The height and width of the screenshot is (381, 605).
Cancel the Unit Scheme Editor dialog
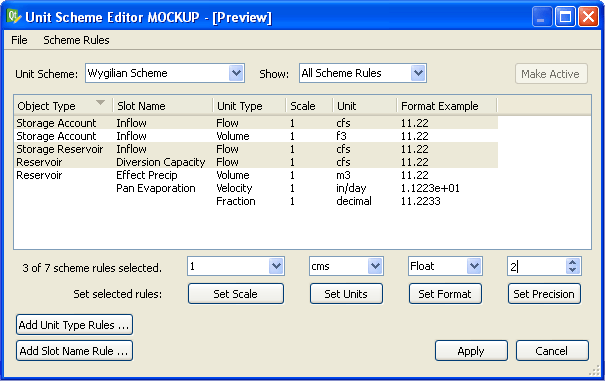point(552,351)
